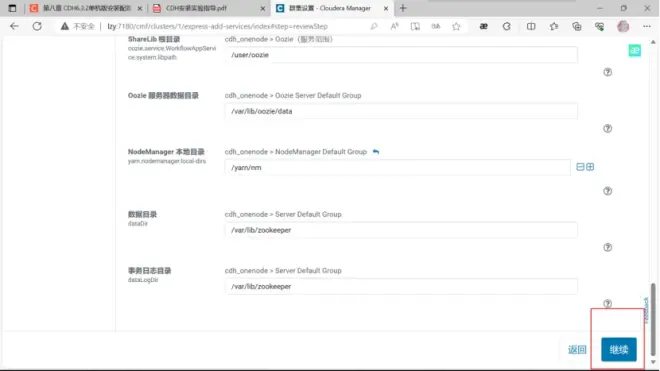
Task: Open help for the dataLogDir field
Action: [x=607, y=303]
